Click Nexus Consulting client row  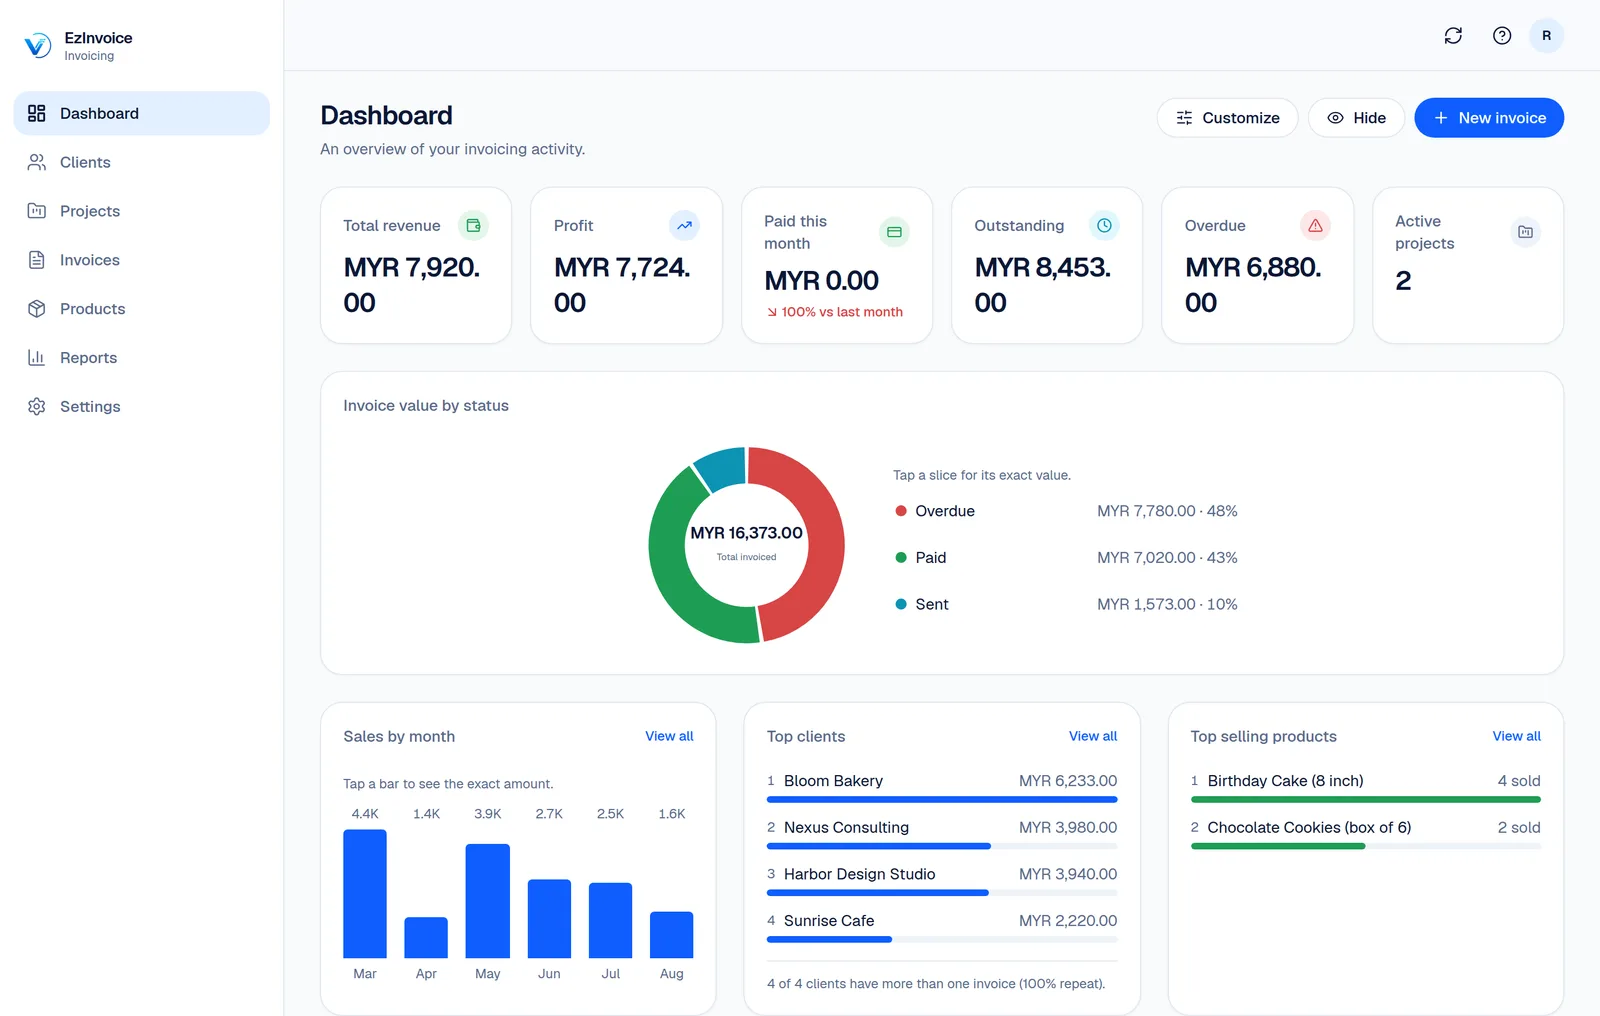[x=942, y=834]
